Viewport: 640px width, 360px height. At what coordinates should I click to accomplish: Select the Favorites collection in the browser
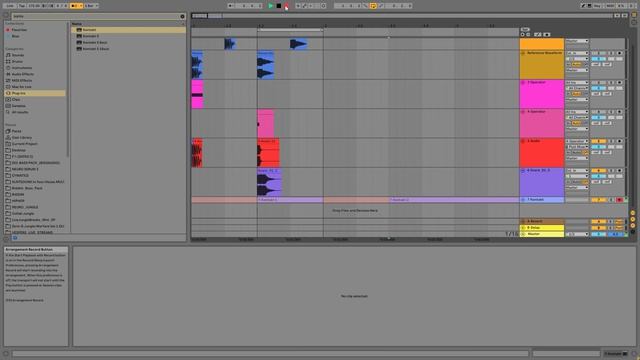pyautogui.click(x=19, y=30)
